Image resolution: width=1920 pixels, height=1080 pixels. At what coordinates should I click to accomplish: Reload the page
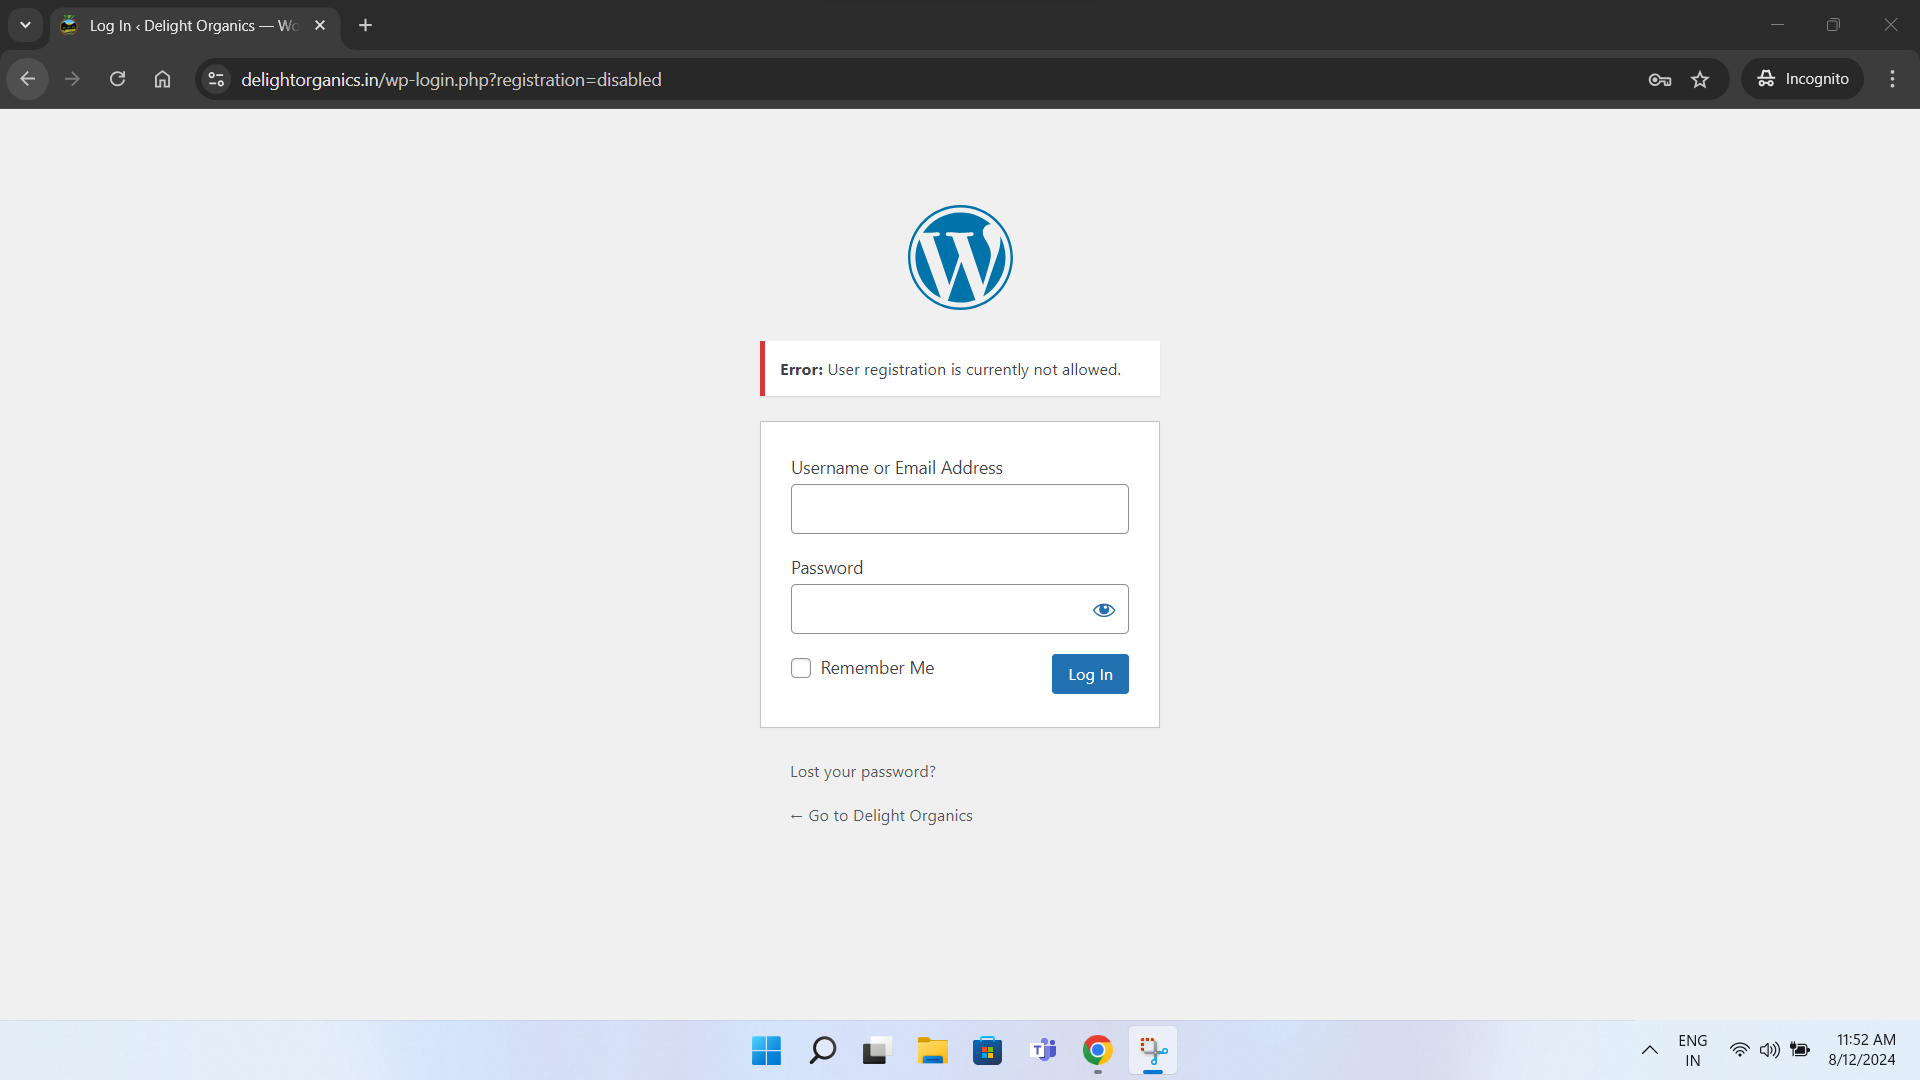point(117,79)
